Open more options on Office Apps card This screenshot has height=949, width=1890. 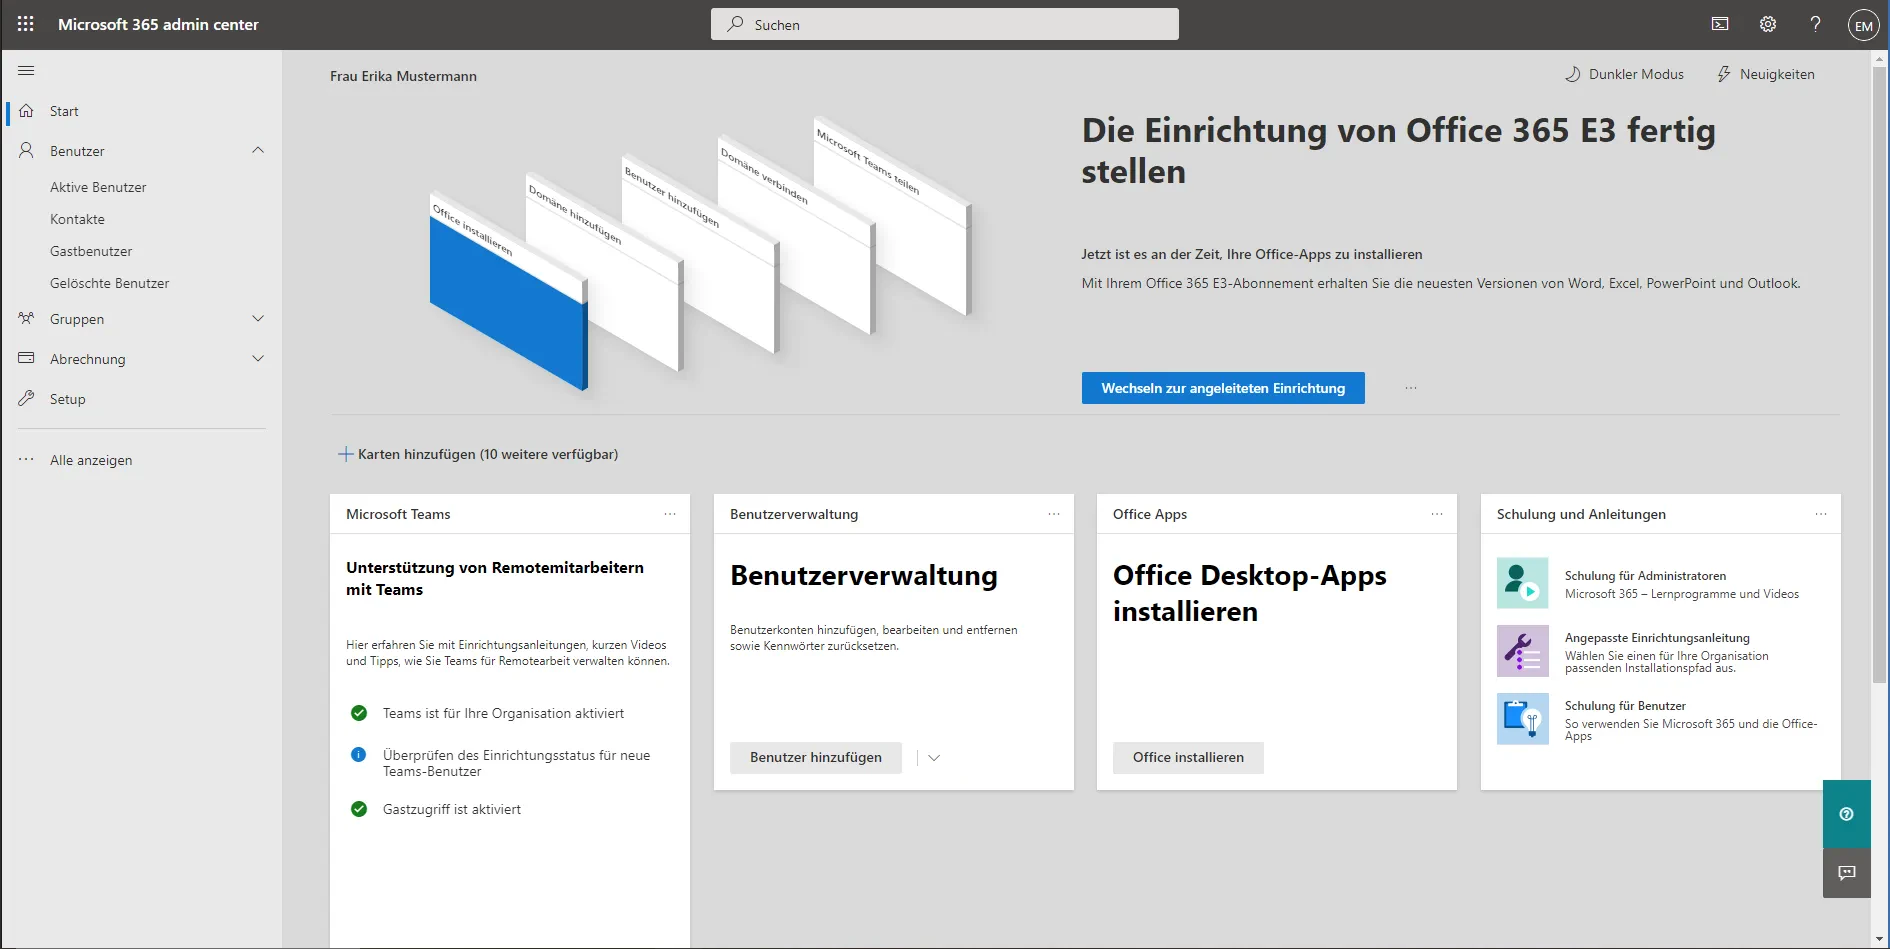coord(1437,514)
